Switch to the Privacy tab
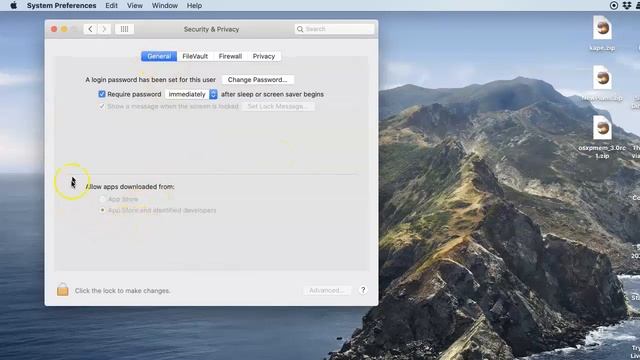Screen dimensions: 640x360 [264, 56]
